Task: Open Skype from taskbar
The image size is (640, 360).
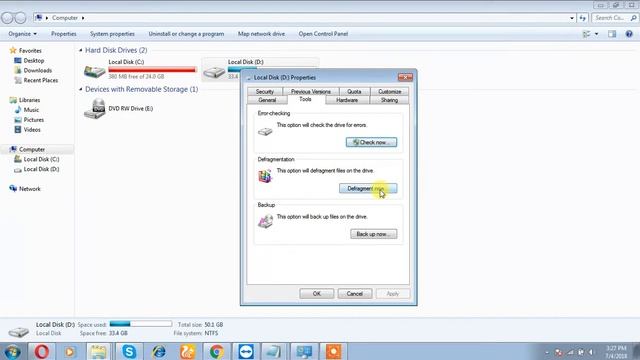Action: coord(129,351)
